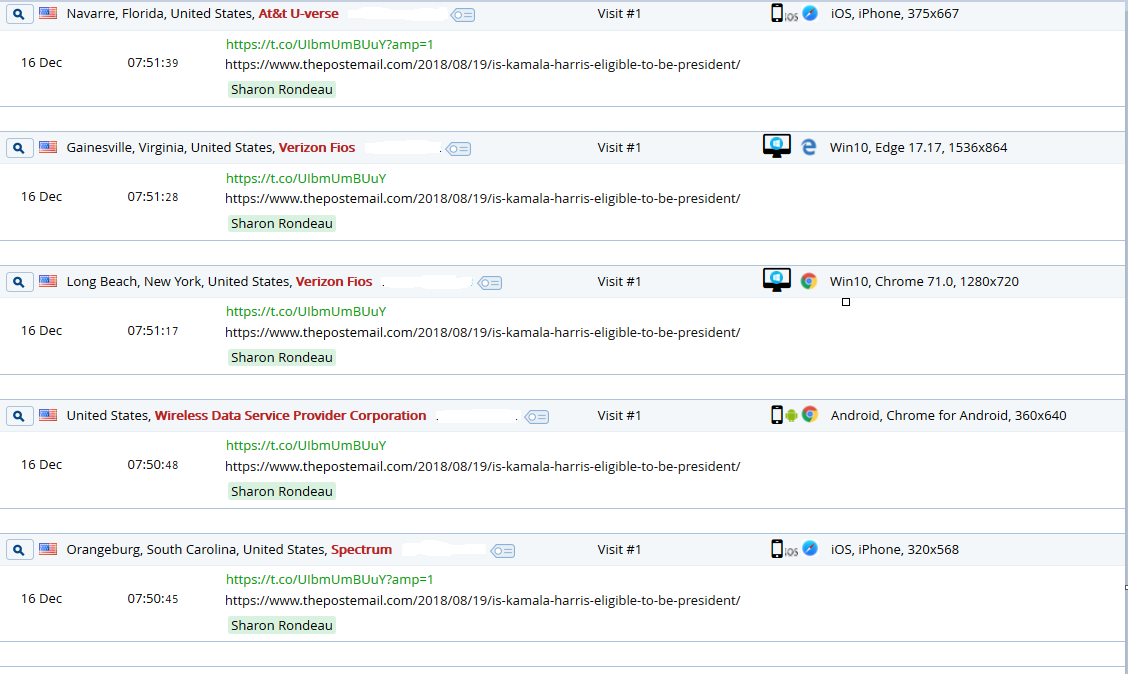Screen dimensions: 1128x674
Task: Click Wireless Data Service Provider Corporation ISP
Action: click(x=290, y=416)
